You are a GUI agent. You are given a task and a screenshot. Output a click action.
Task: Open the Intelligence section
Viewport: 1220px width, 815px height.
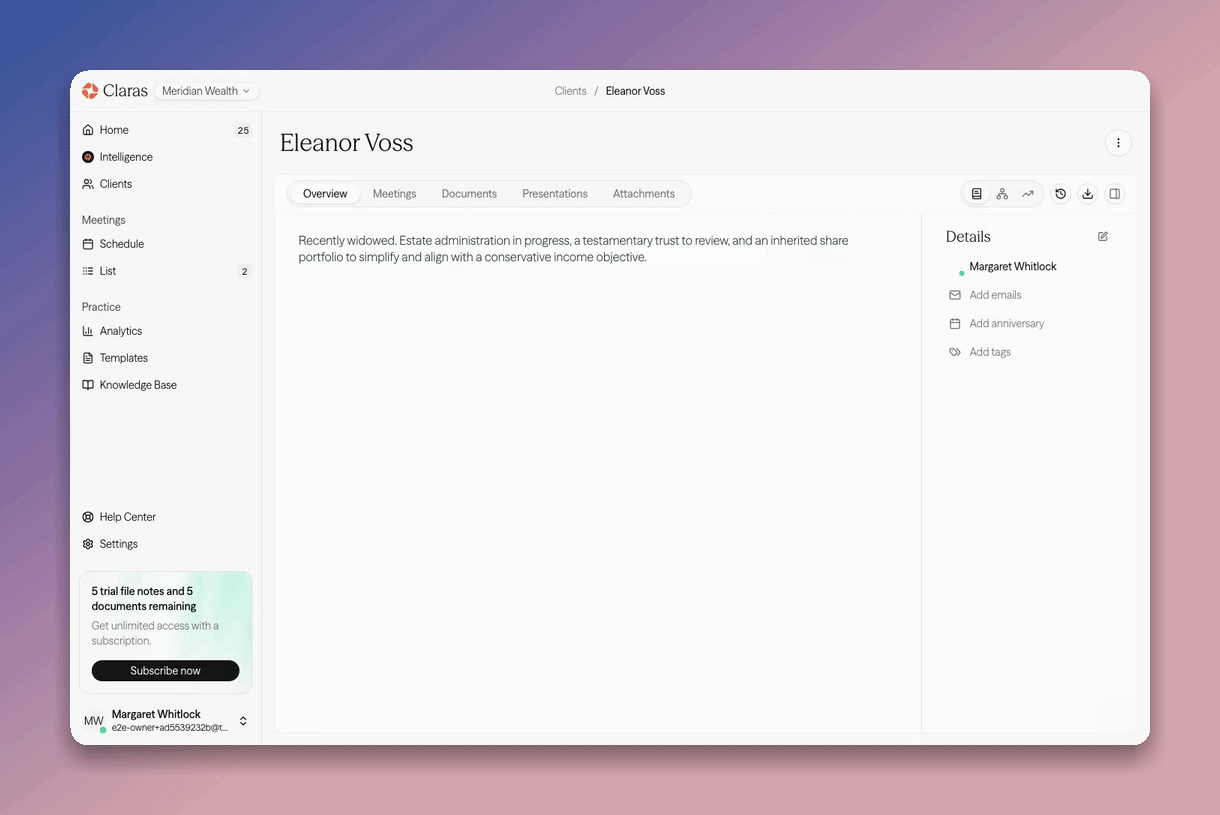(x=166, y=157)
